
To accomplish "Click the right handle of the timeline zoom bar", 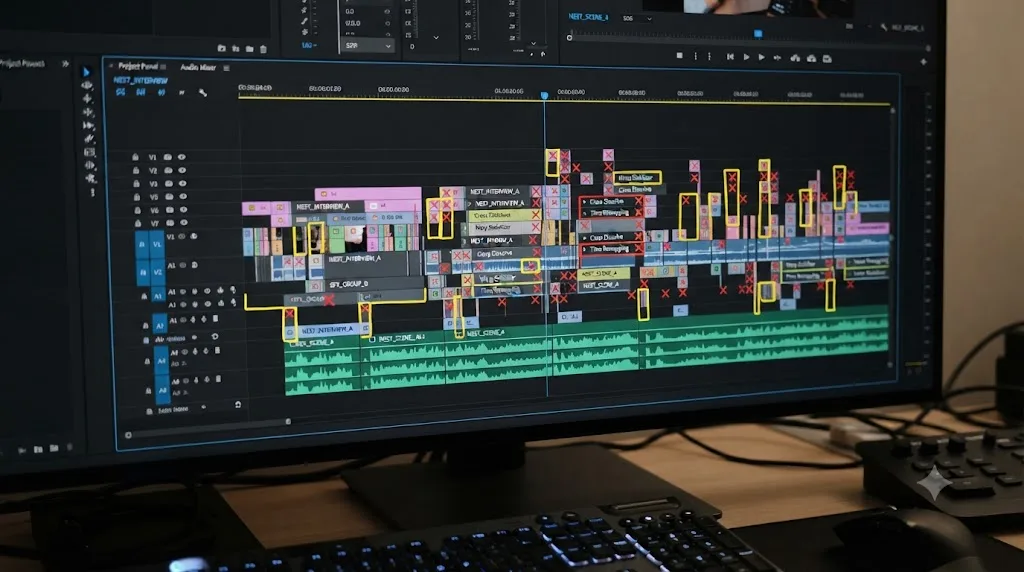I will click(x=288, y=422).
